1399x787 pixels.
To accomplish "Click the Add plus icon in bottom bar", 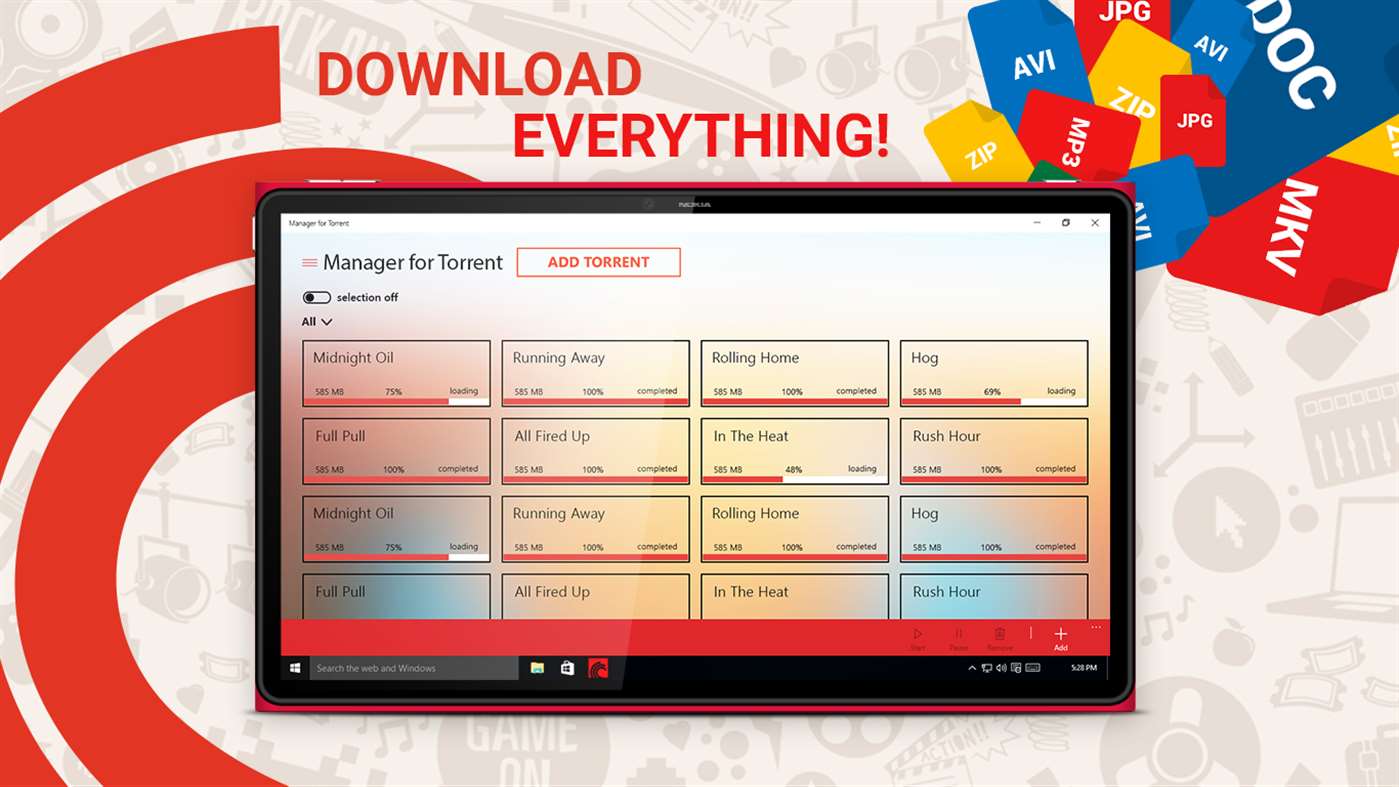I will pos(1061,634).
